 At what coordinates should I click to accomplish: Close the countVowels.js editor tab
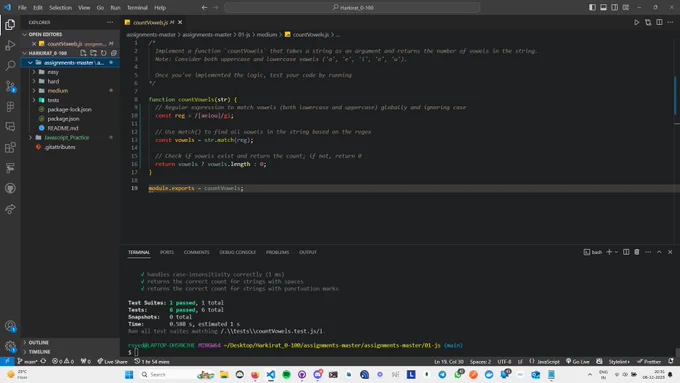(x=180, y=22)
